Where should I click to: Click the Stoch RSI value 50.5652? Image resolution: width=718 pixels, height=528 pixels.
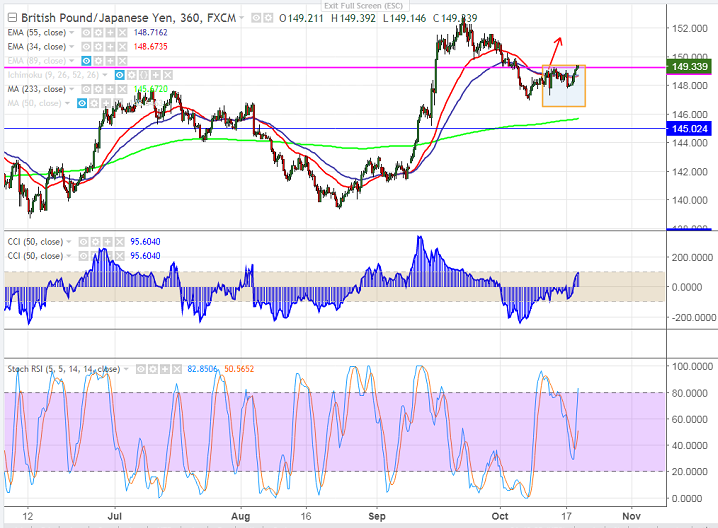click(239, 369)
